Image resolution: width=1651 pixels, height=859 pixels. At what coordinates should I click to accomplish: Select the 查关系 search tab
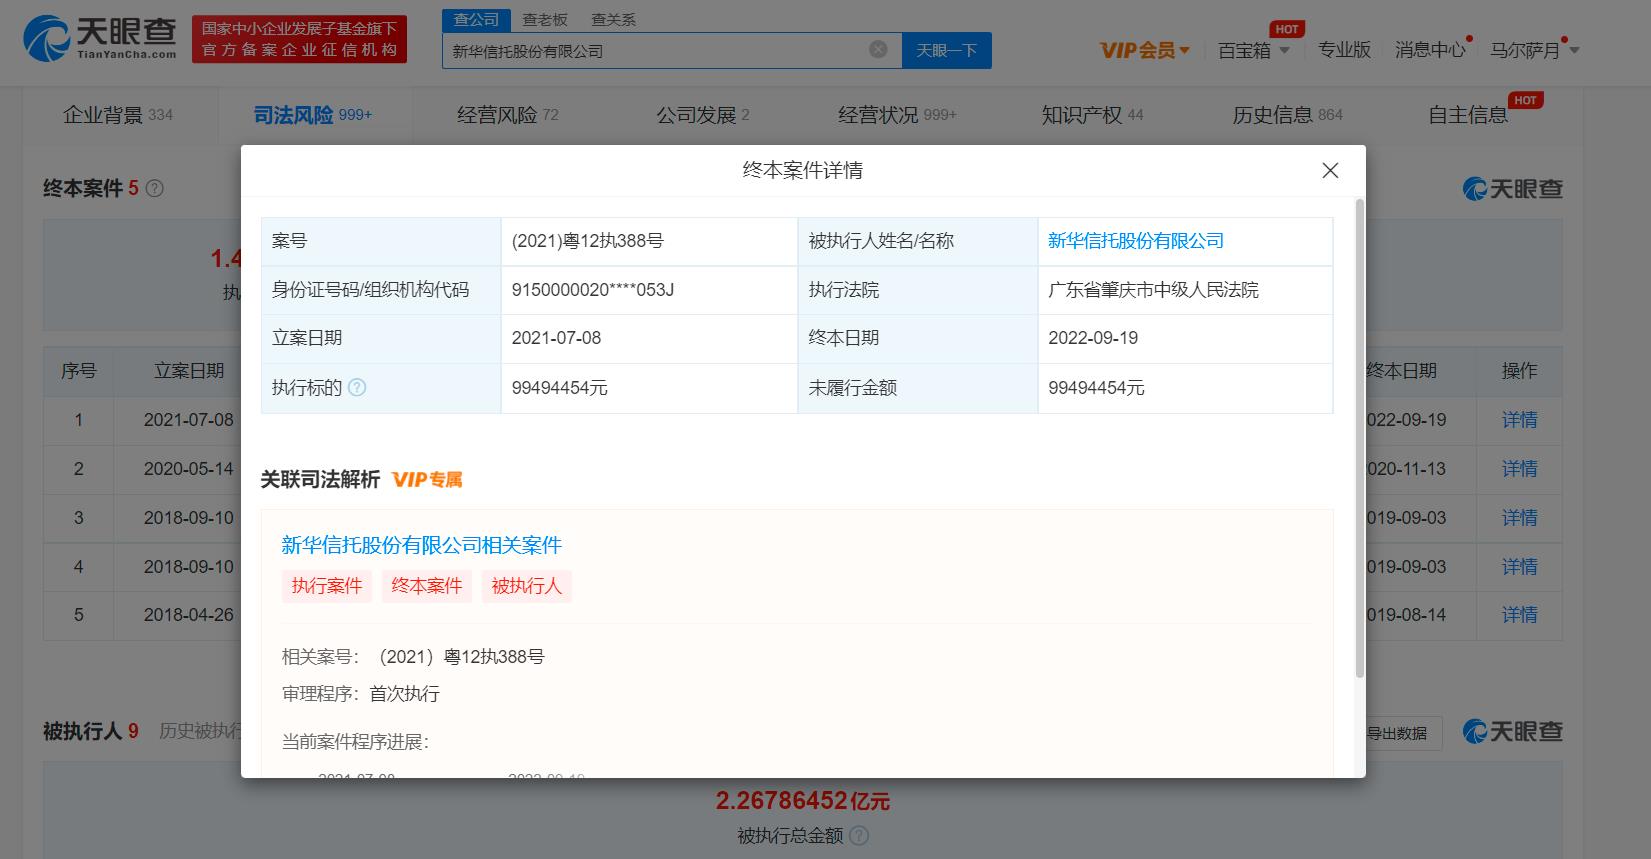pyautogui.click(x=613, y=19)
